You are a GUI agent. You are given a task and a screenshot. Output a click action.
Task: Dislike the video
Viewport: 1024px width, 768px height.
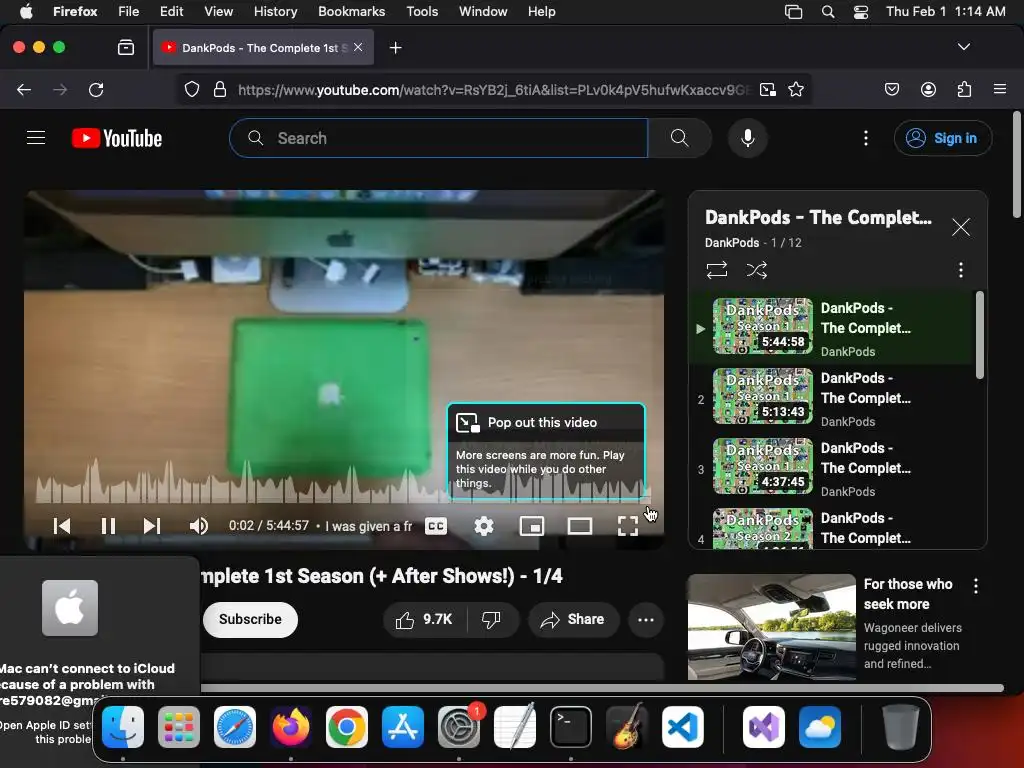coord(491,619)
